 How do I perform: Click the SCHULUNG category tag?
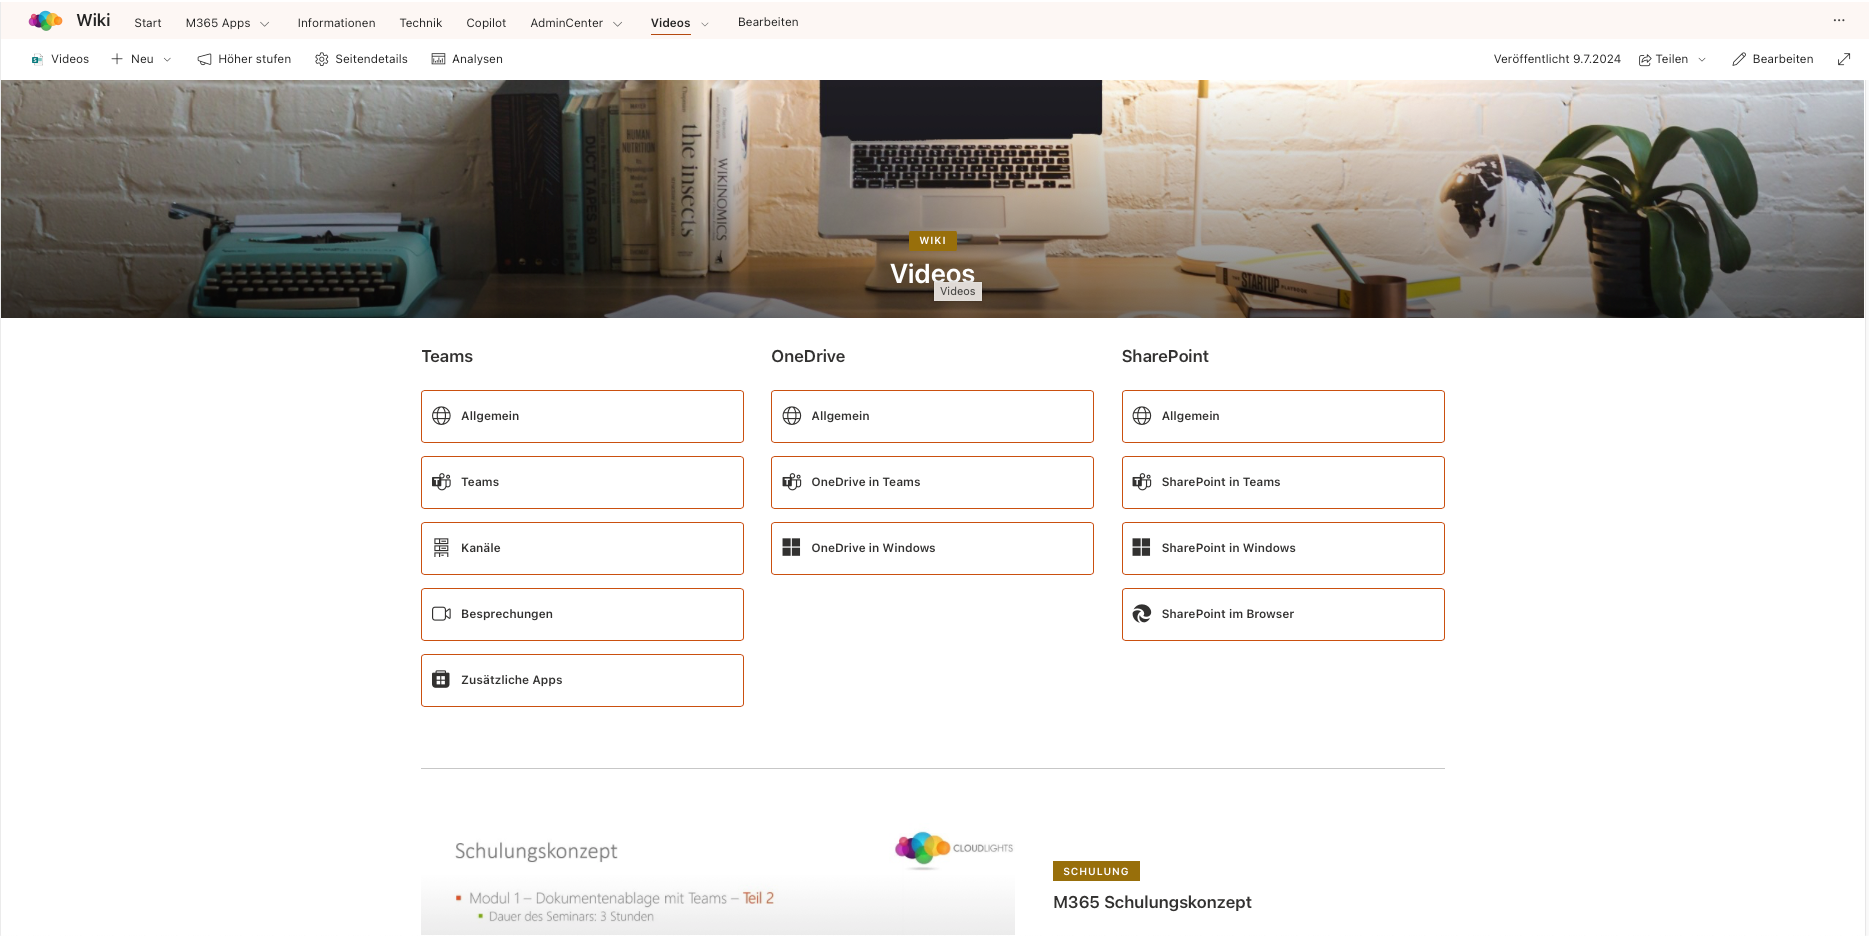coord(1096,871)
